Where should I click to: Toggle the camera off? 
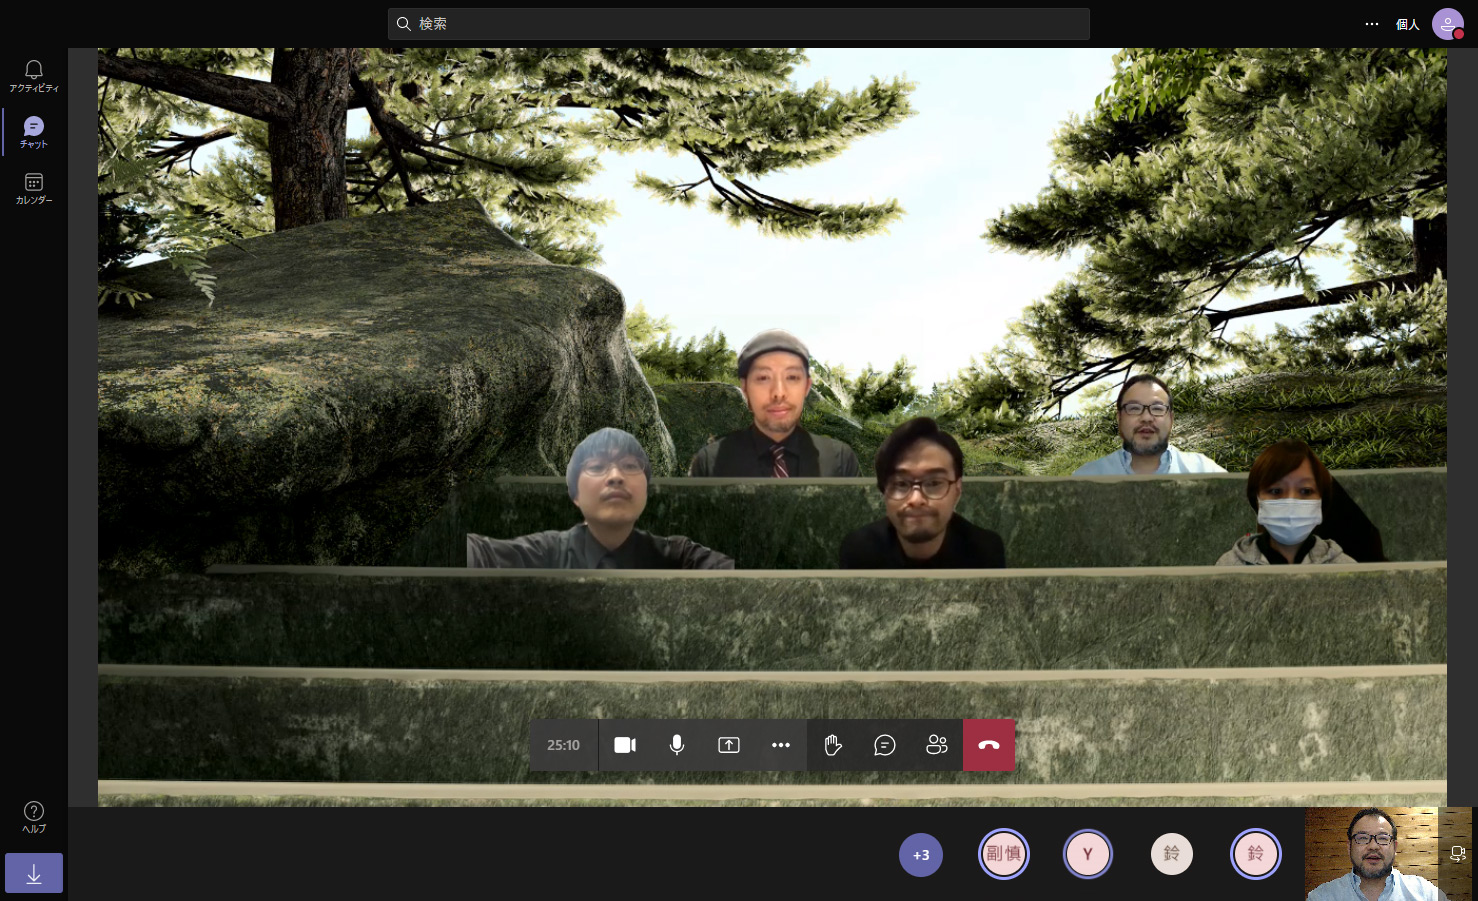(x=625, y=745)
